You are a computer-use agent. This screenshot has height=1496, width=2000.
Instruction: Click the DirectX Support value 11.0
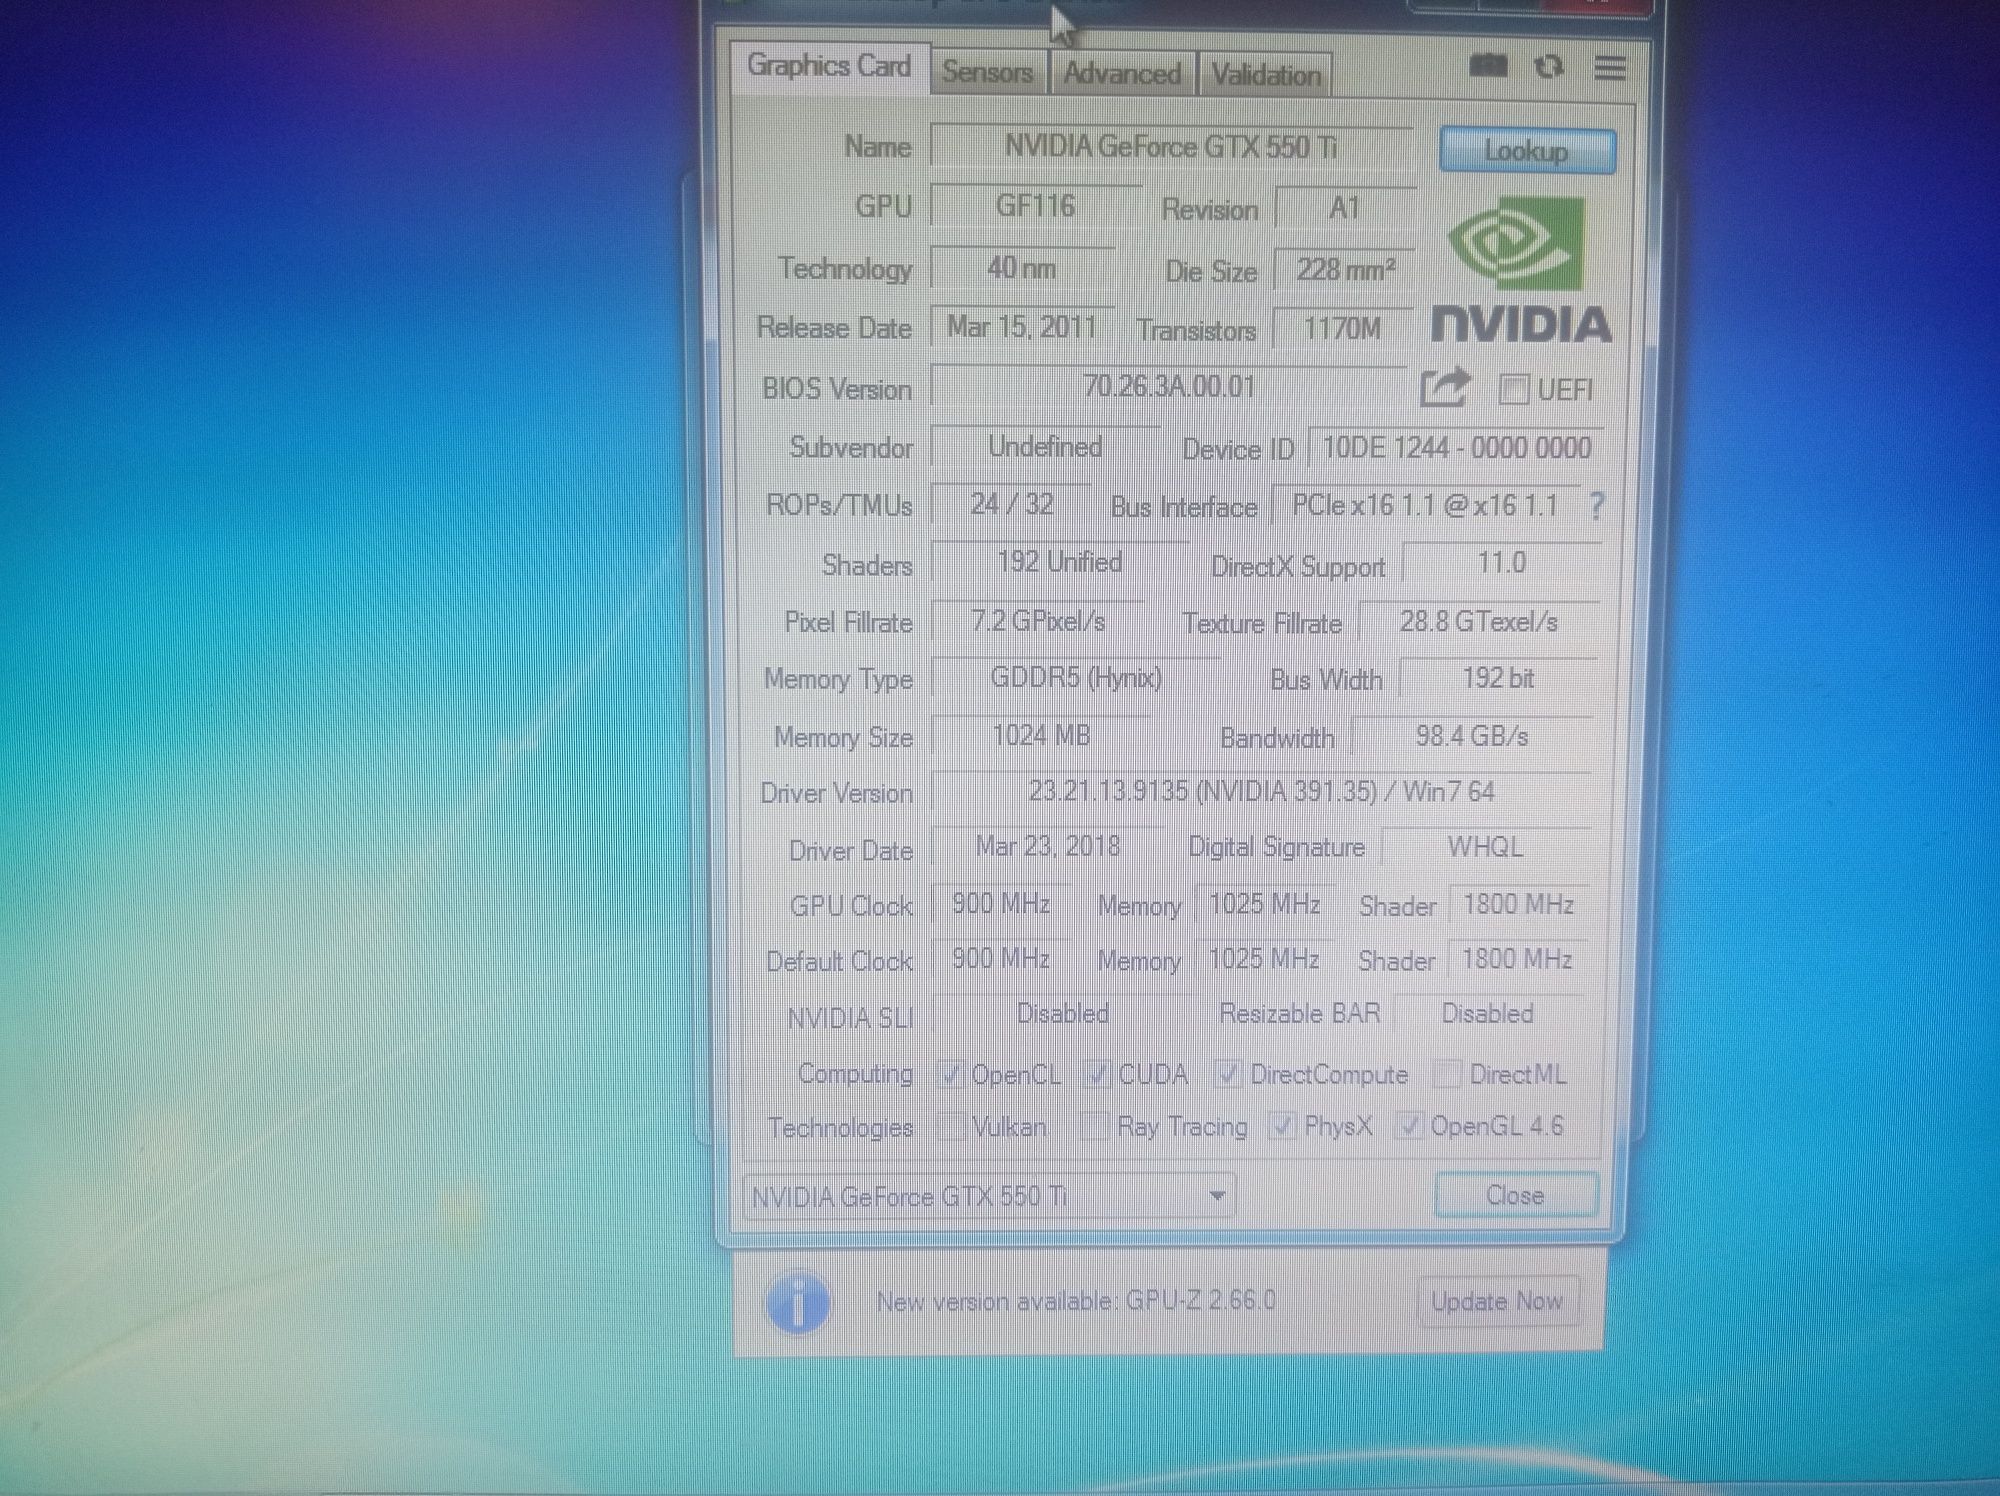pos(1501,563)
